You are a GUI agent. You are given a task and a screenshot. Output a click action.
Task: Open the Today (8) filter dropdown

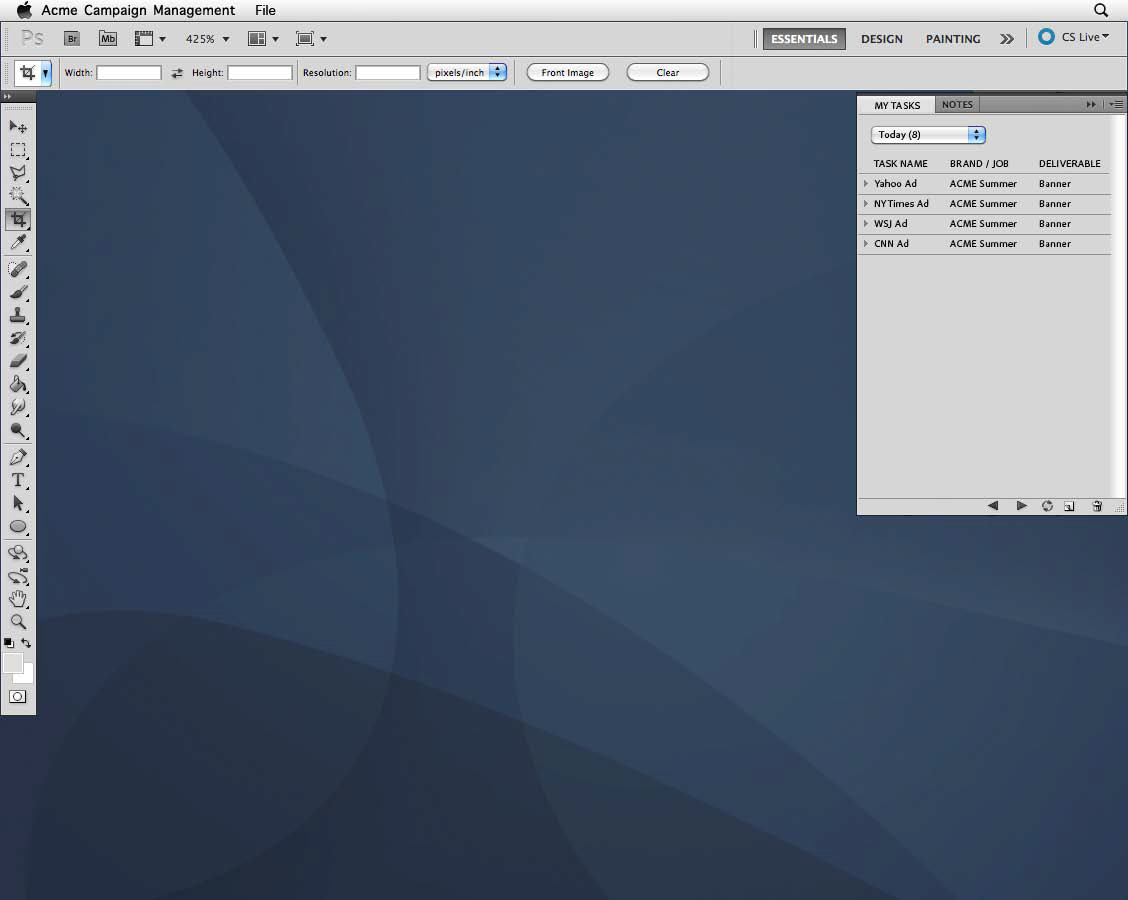click(x=928, y=135)
